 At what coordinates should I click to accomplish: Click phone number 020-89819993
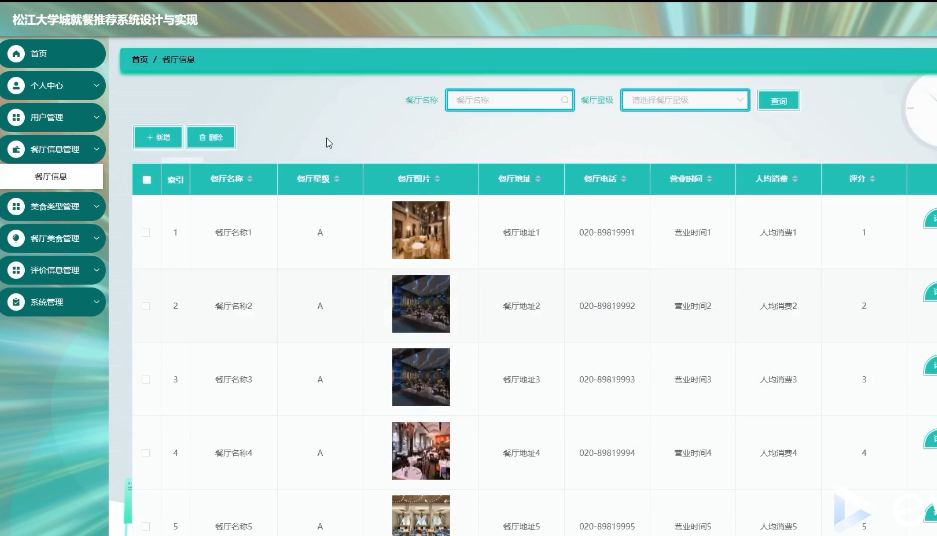pos(607,379)
